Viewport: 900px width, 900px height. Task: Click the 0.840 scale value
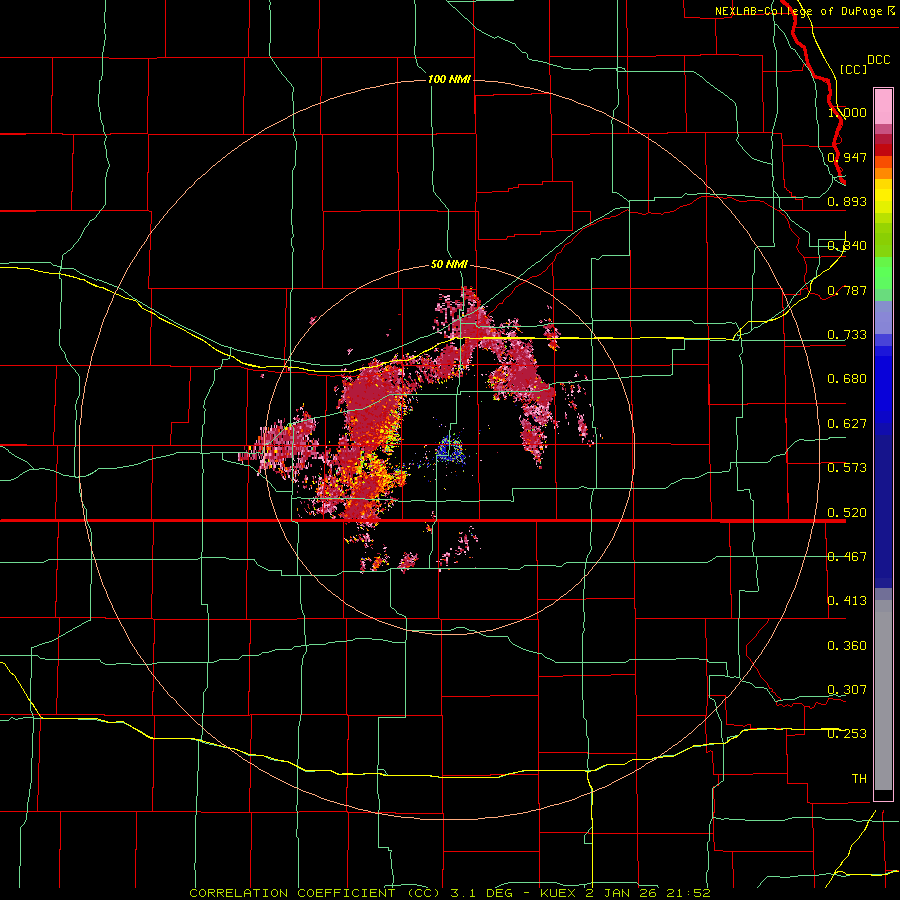coord(847,246)
